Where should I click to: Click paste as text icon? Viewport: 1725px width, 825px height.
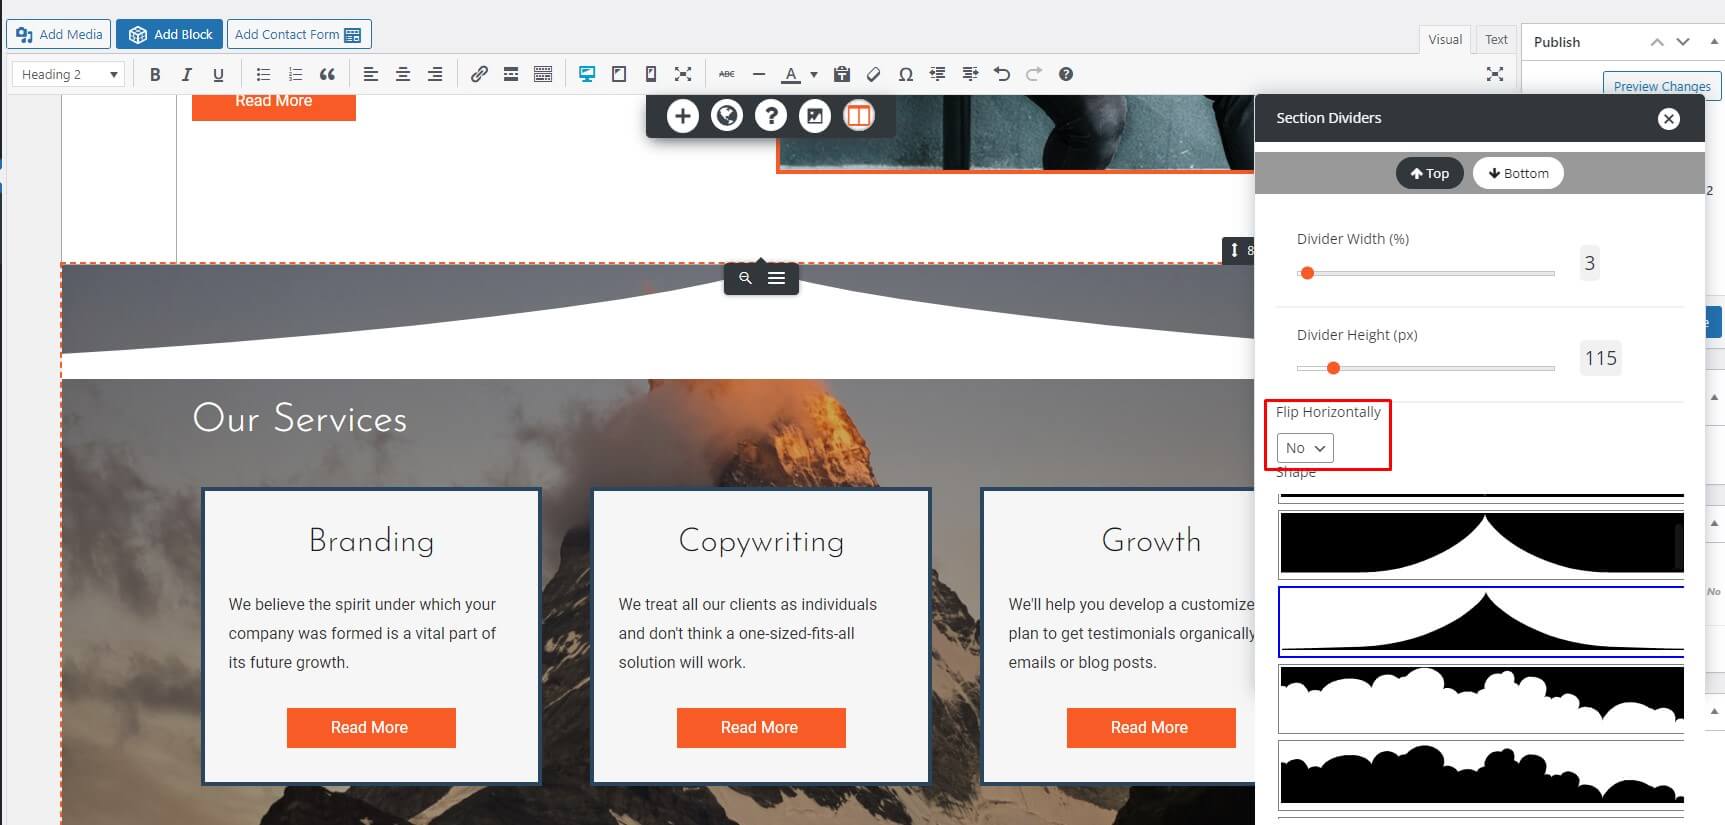pyautogui.click(x=842, y=74)
